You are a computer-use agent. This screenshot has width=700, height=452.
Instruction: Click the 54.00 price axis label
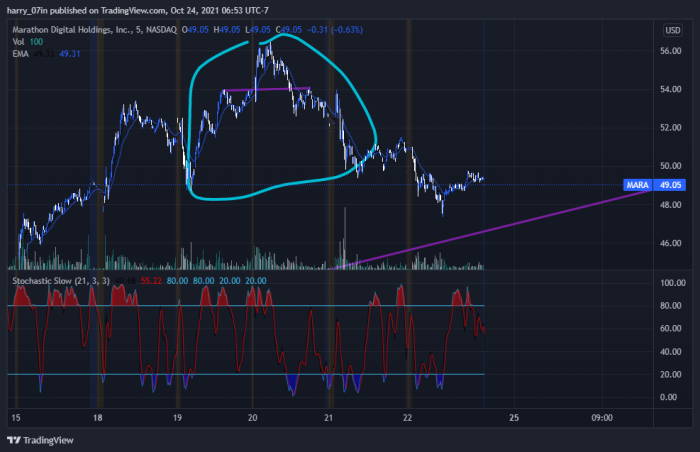(671, 89)
